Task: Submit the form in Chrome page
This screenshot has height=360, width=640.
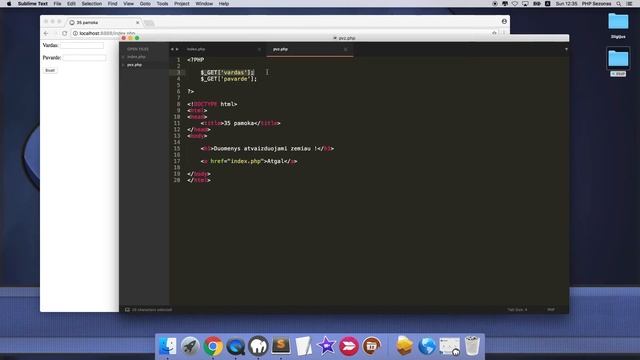Action: click(x=50, y=70)
